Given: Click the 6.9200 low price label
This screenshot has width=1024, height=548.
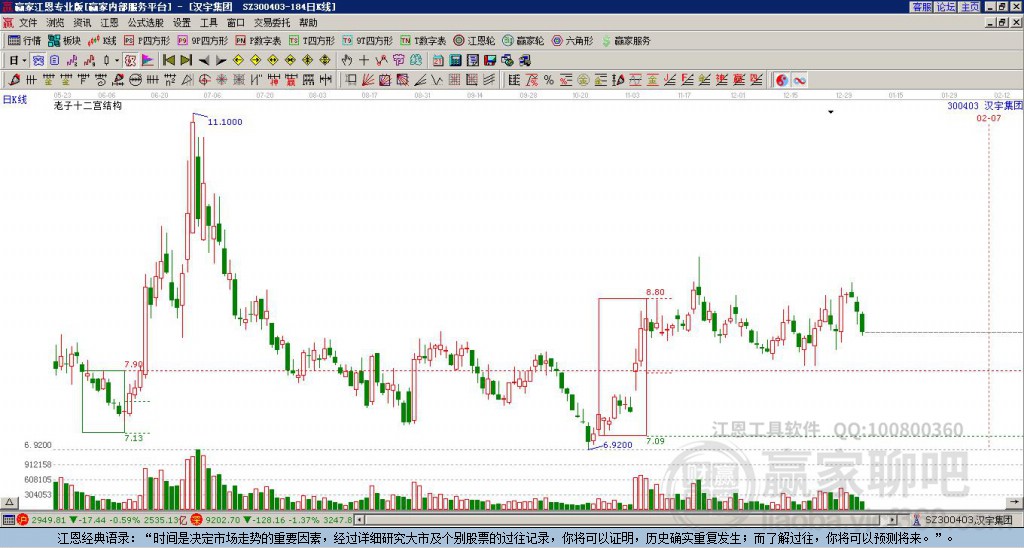Looking at the screenshot, I should click(617, 445).
